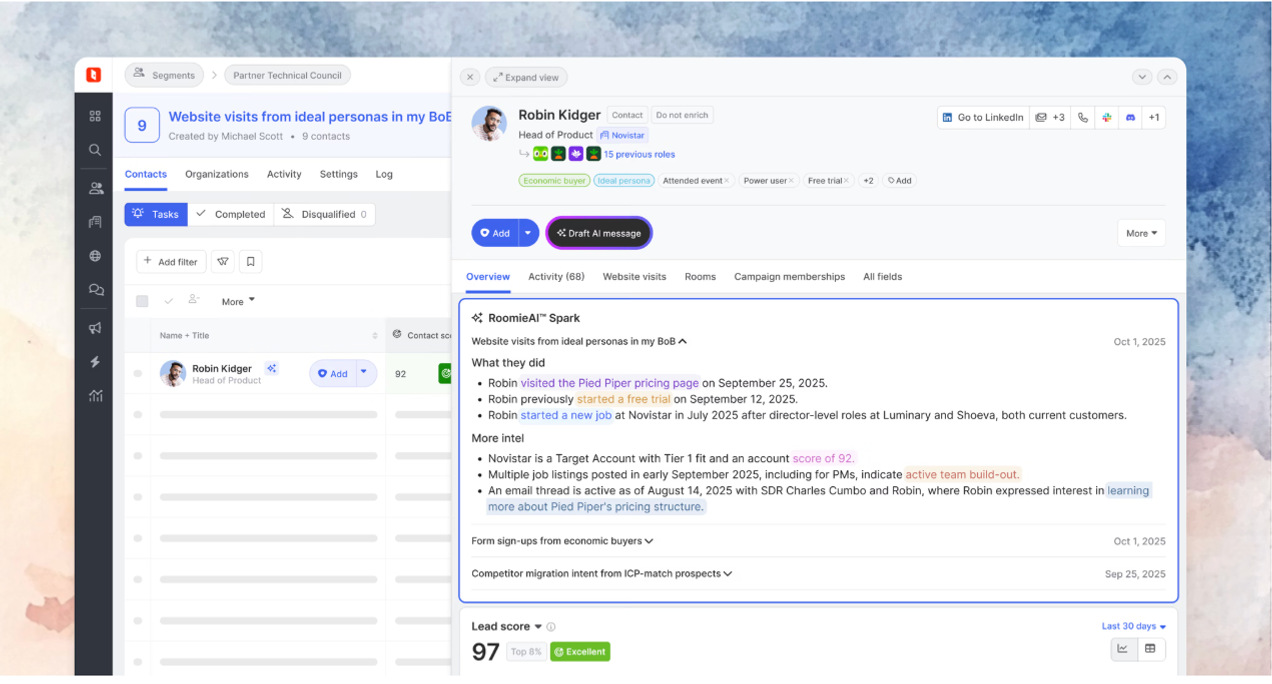The width and height of the screenshot is (1272, 684).
Task: Open the lightning bolt automations icon
Action: pos(95,362)
